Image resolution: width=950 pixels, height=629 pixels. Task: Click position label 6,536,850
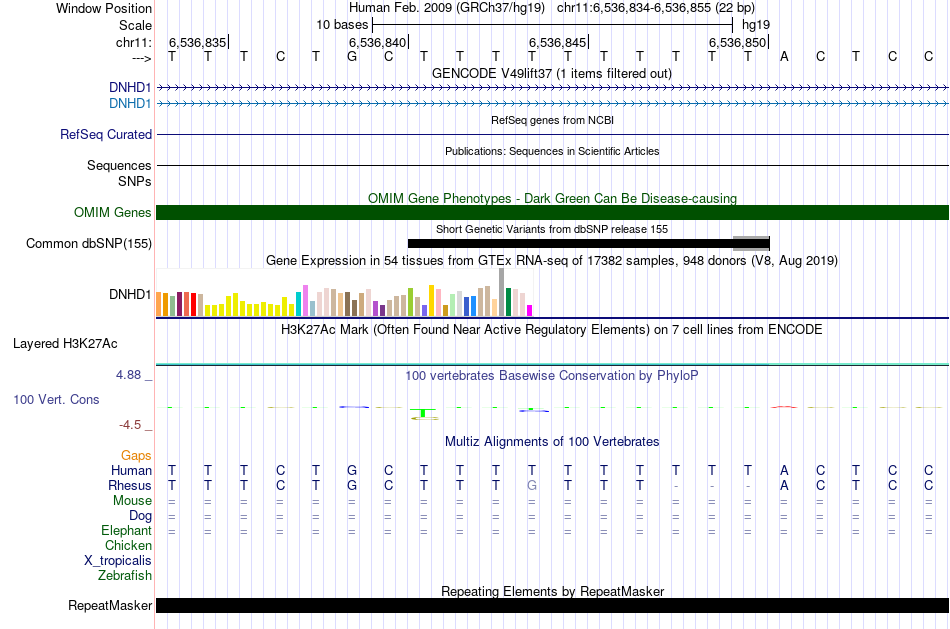pyautogui.click(x=737, y=42)
